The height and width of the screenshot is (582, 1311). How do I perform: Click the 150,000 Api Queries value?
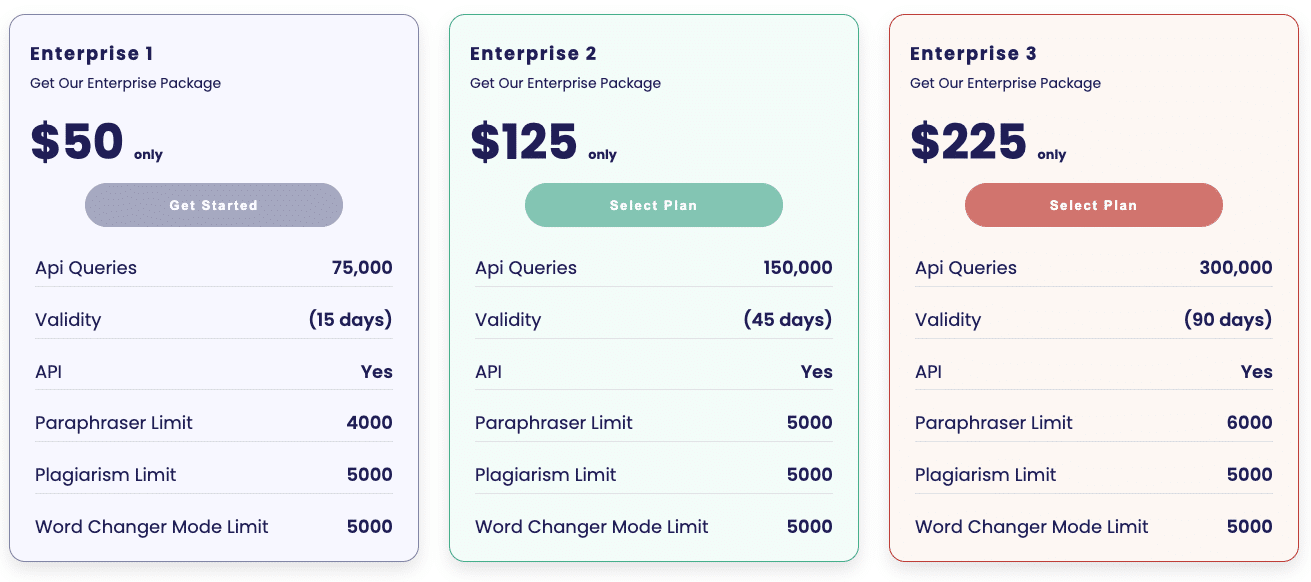coord(798,268)
